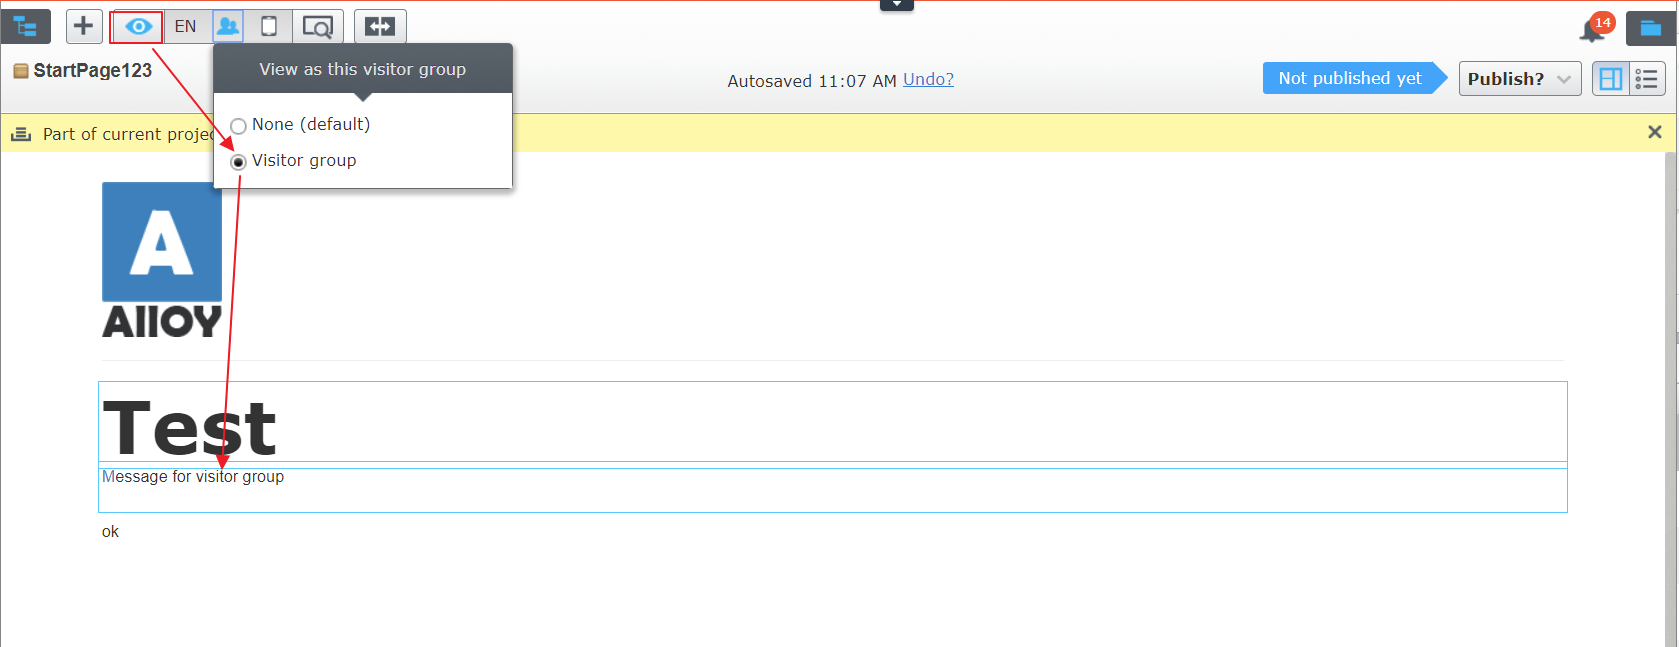Viewport: 1679px width, 647px height.
Task: Open the EN language selector
Action: click(x=186, y=26)
